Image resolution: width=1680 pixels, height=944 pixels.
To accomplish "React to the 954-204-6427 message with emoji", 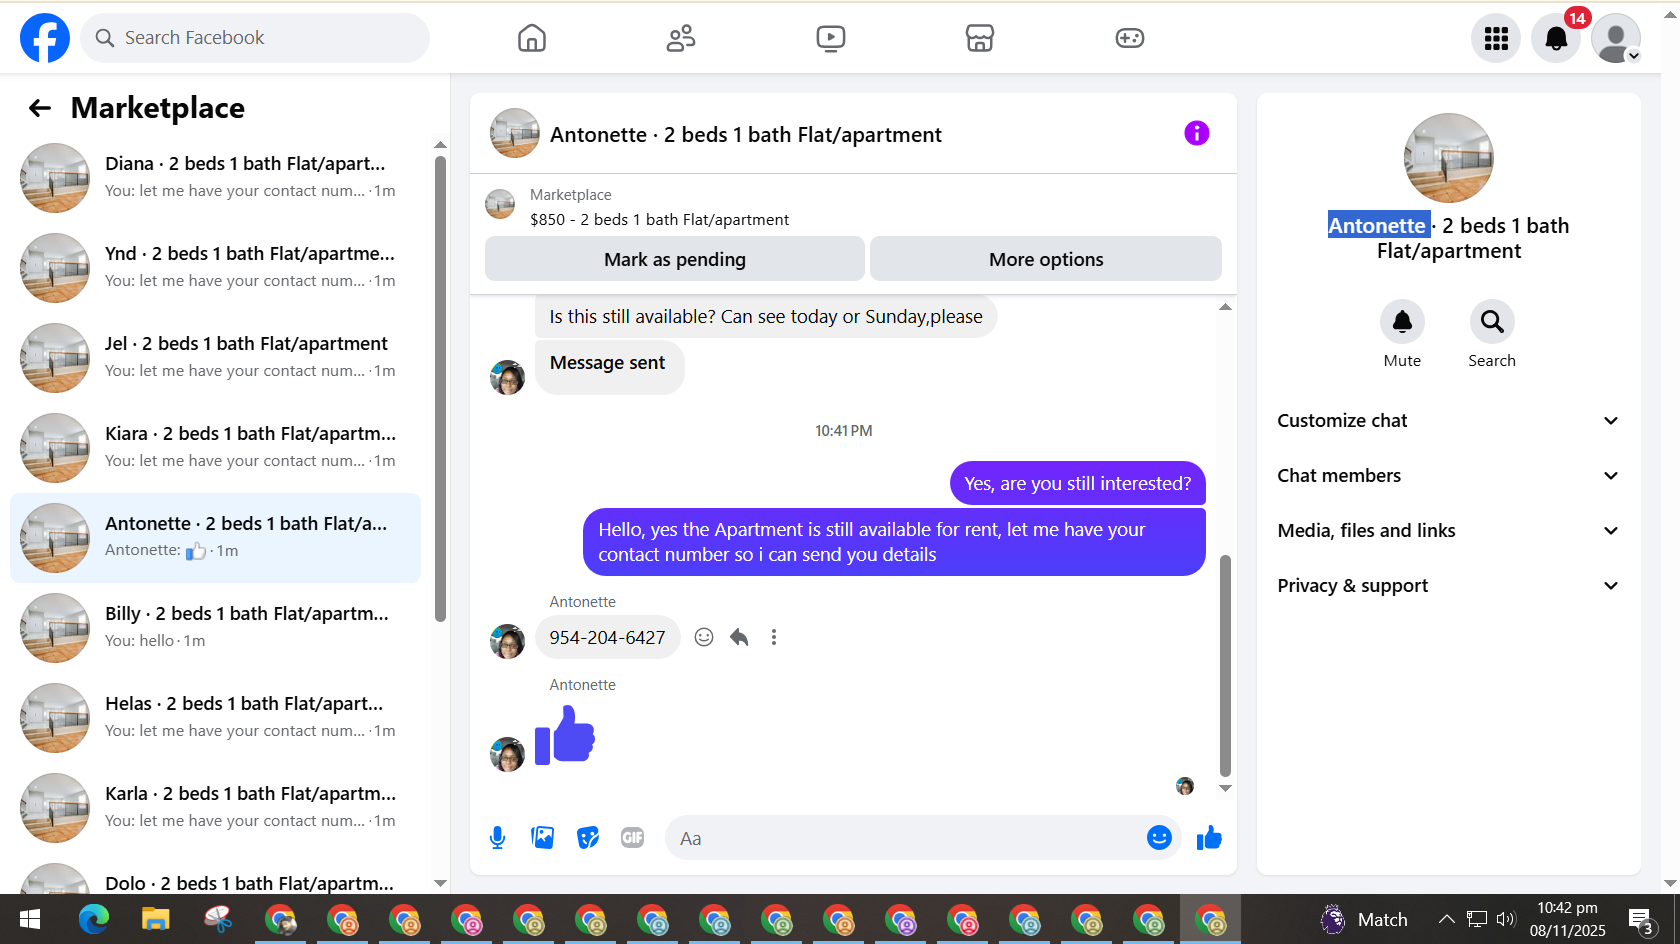I will 704,637.
